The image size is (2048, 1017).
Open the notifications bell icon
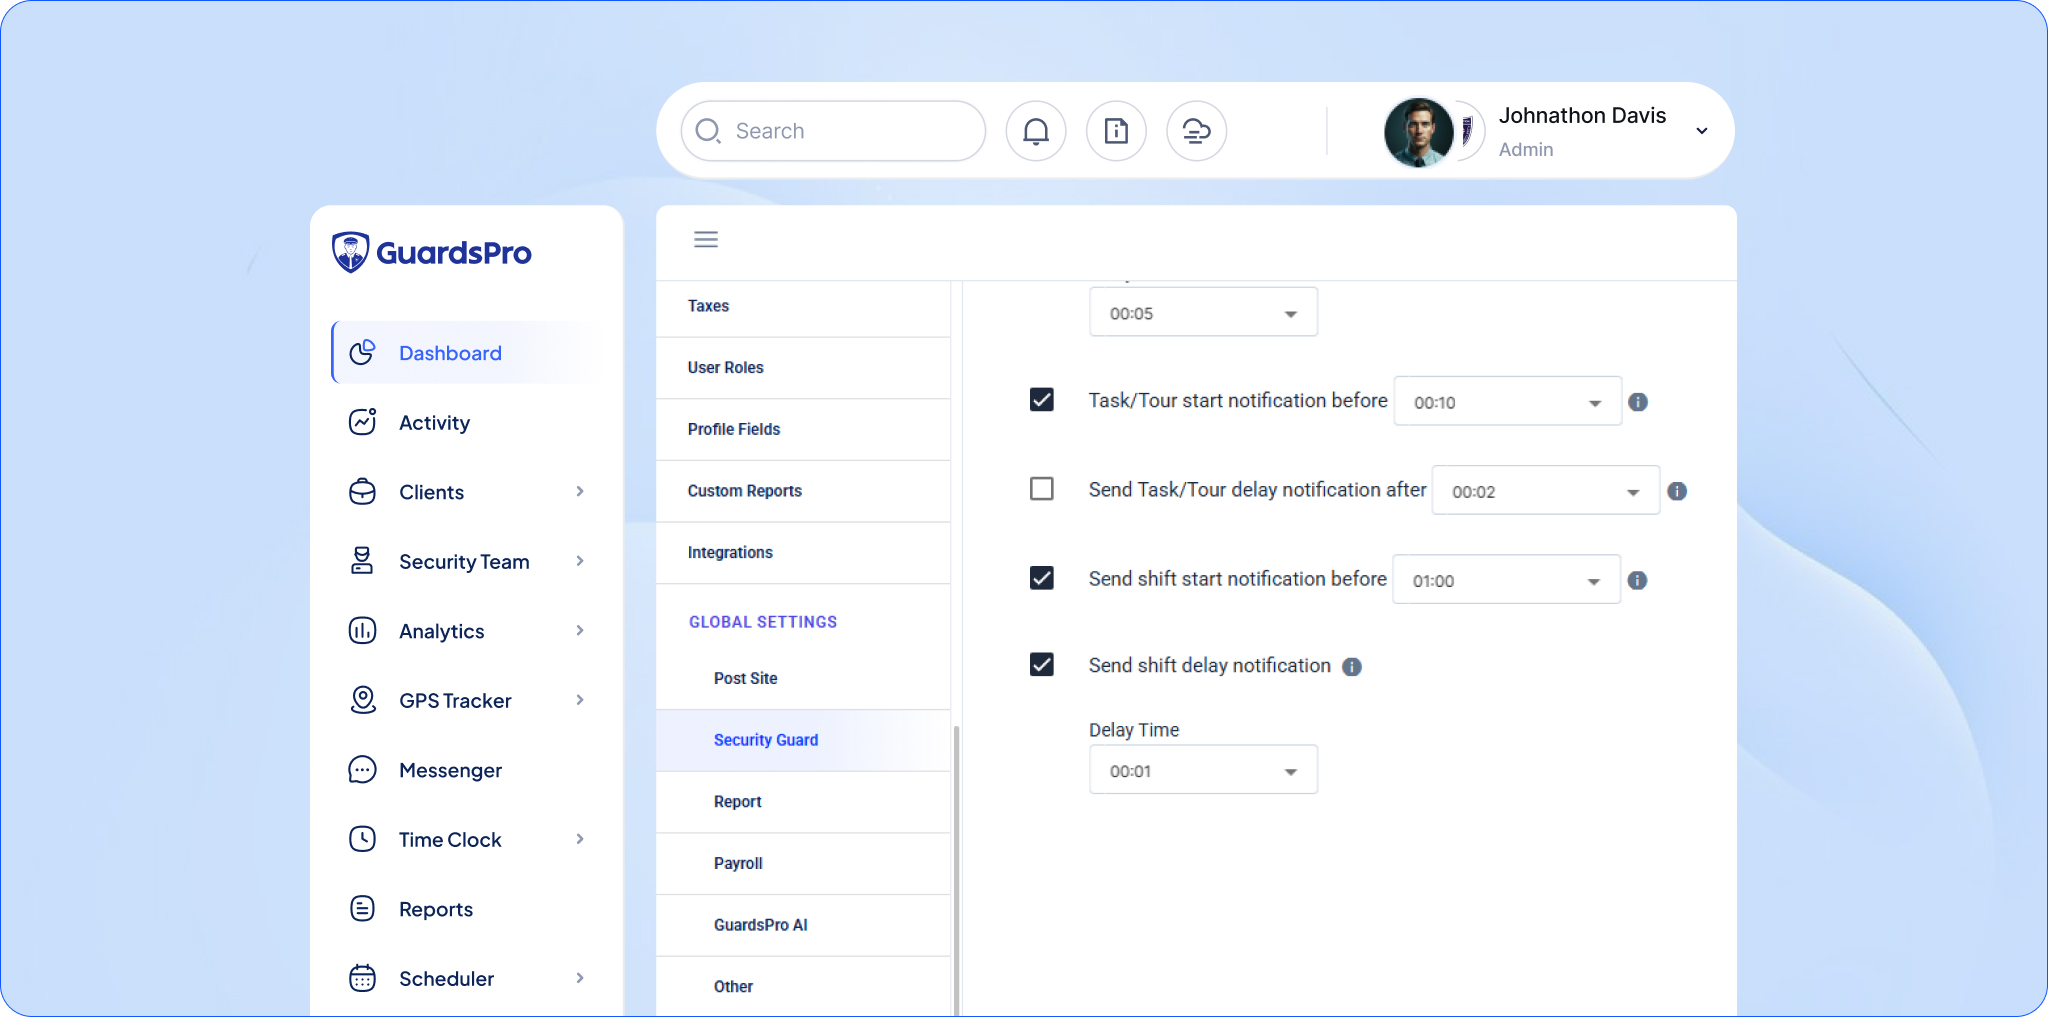(x=1036, y=131)
